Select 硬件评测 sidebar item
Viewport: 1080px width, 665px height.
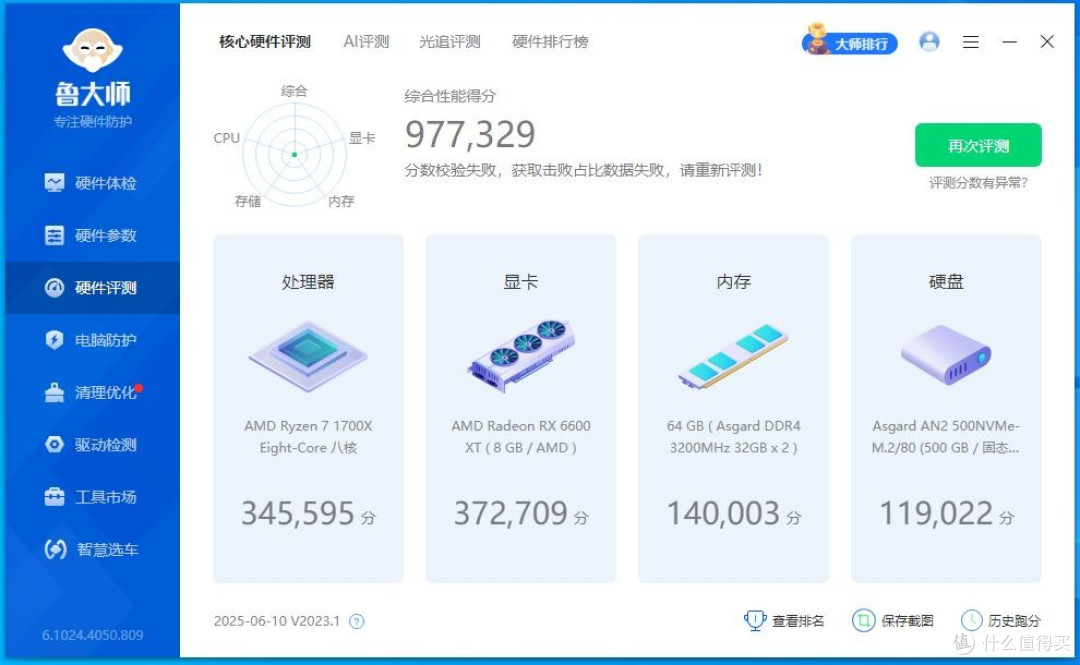coord(92,287)
